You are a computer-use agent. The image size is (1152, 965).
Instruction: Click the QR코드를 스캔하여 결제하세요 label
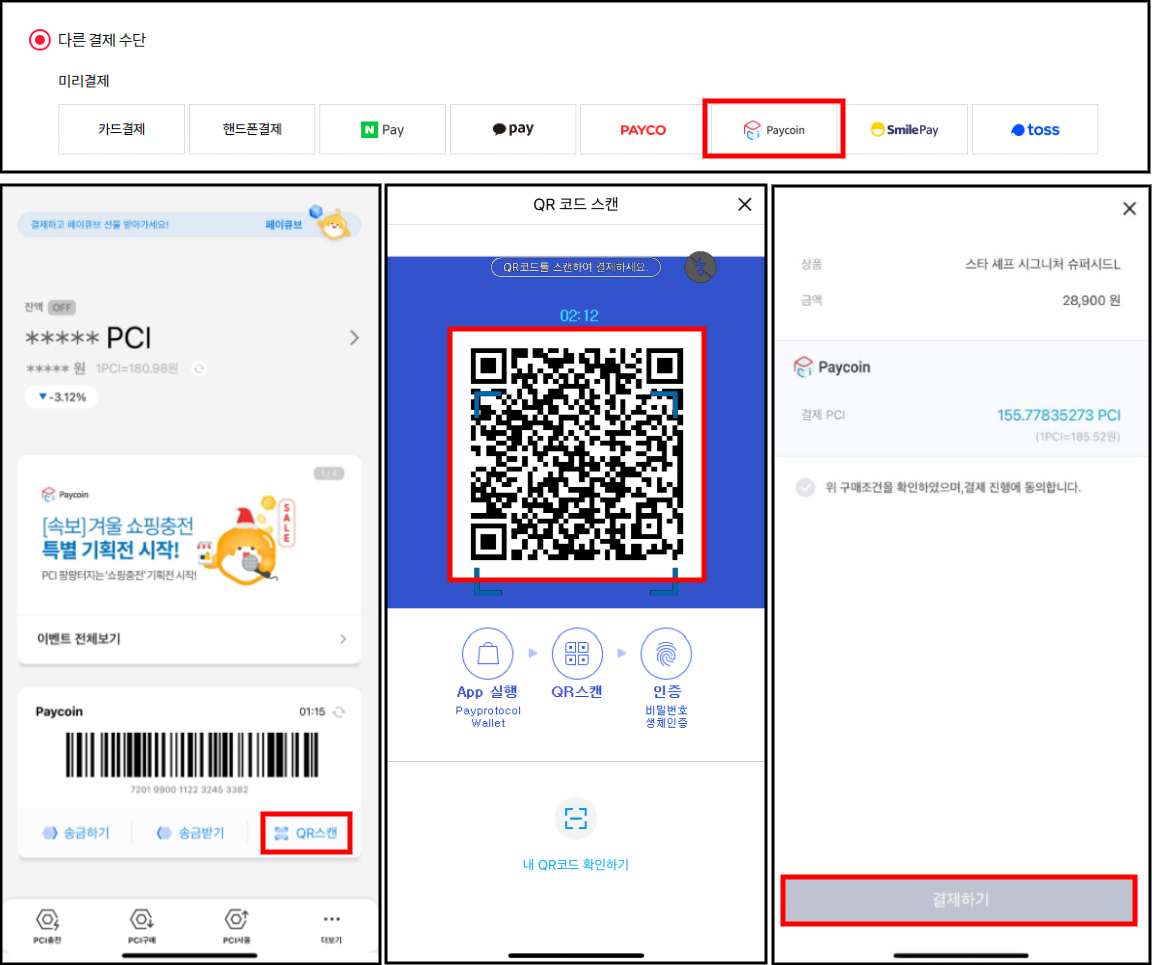click(x=576, y=267)
